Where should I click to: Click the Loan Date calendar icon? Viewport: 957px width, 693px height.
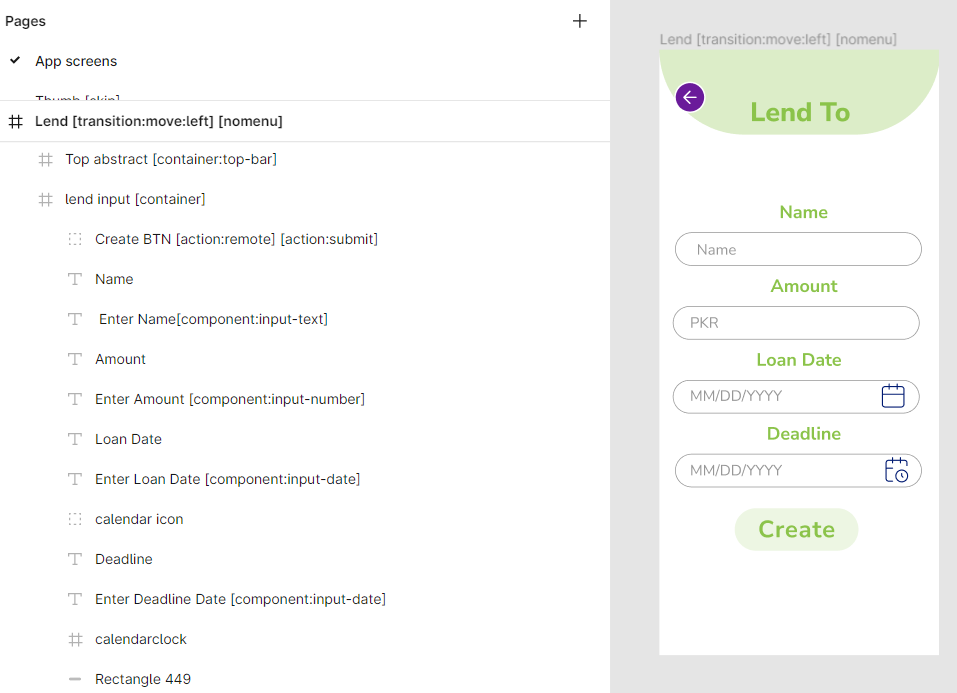893,396
